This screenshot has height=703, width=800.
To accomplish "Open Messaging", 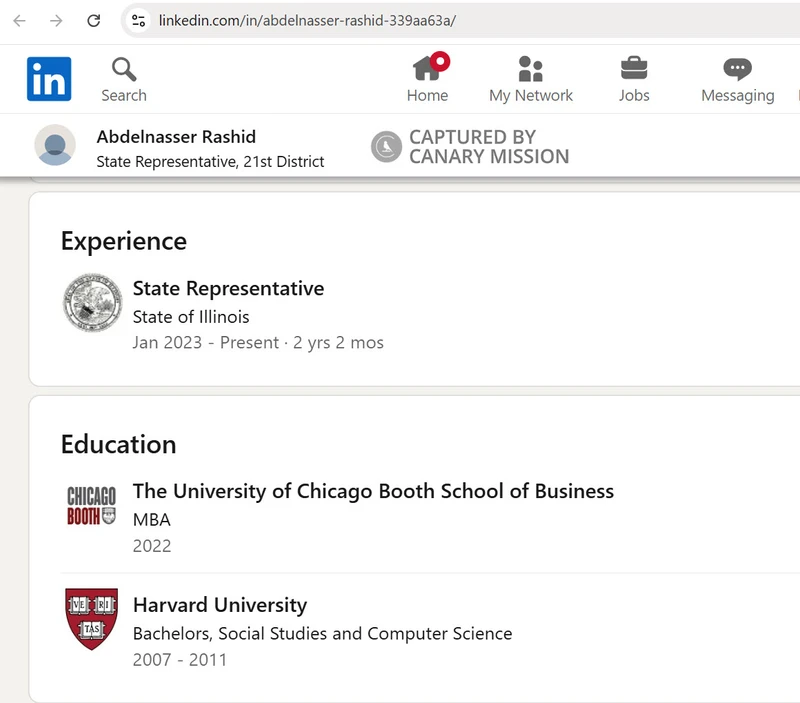I will [738, 80].
